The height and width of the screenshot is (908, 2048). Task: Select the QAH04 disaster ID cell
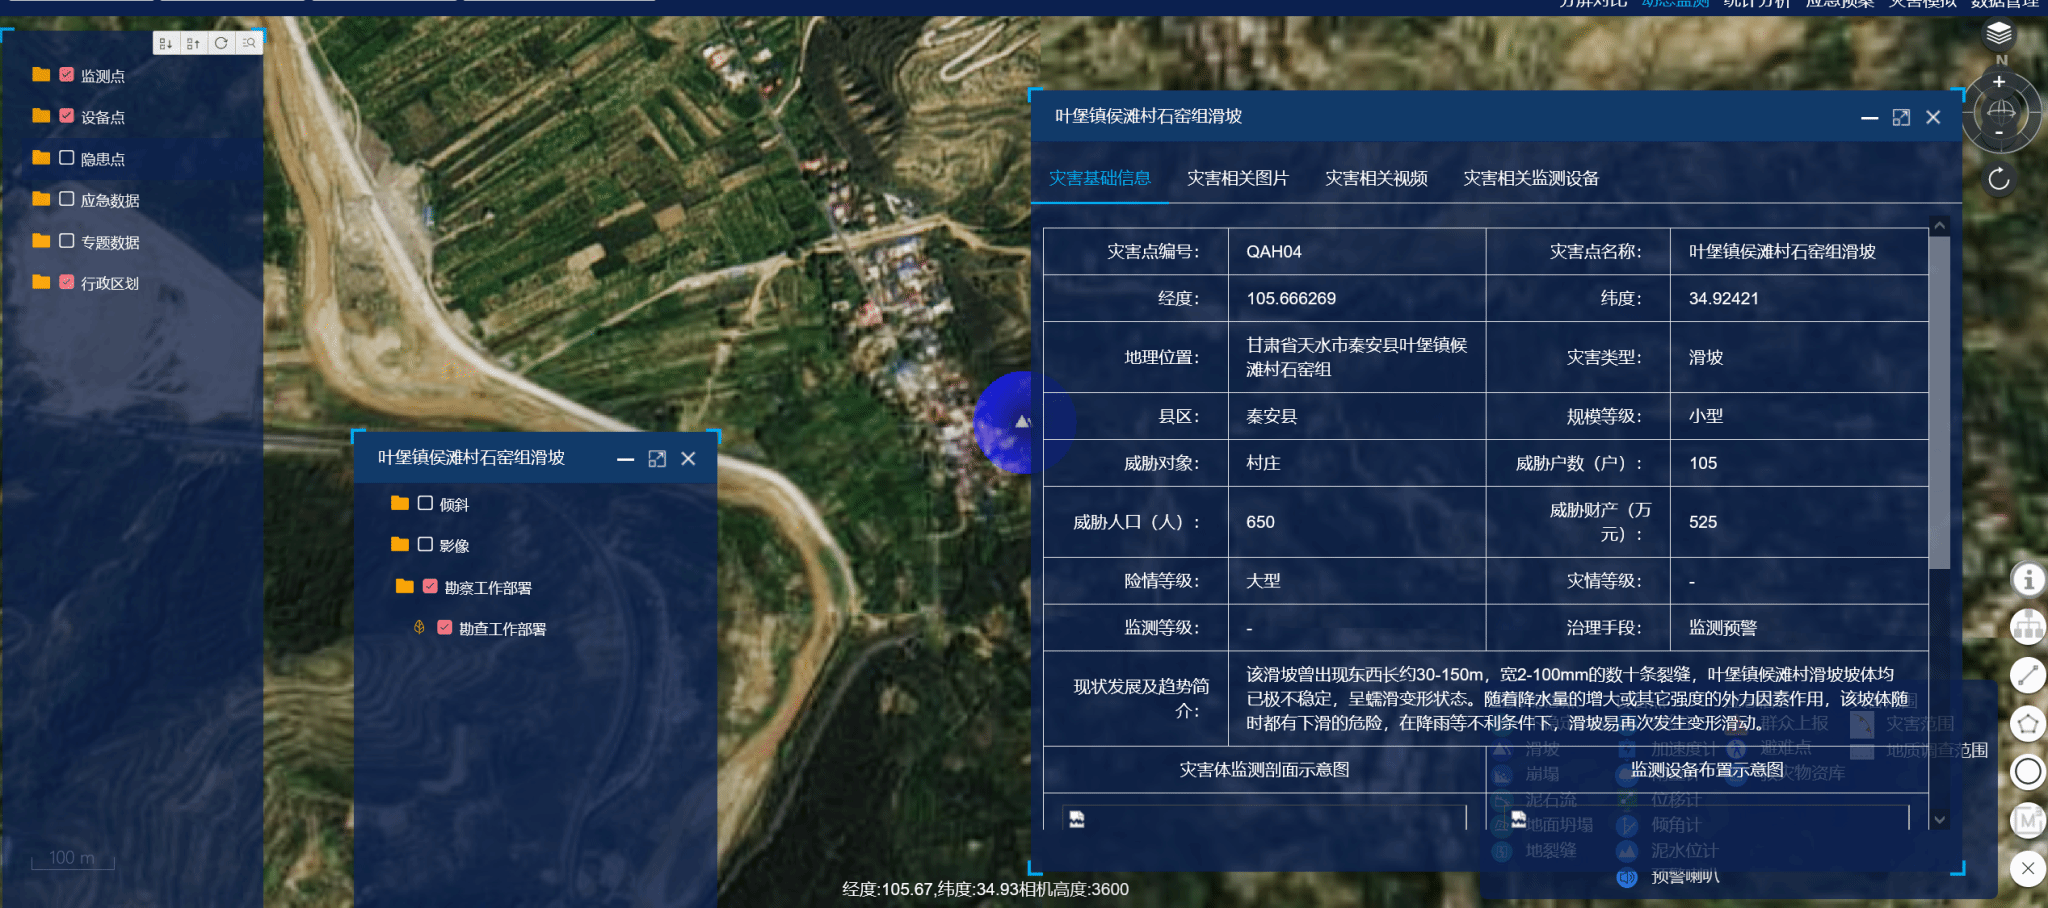point(1357,251)
